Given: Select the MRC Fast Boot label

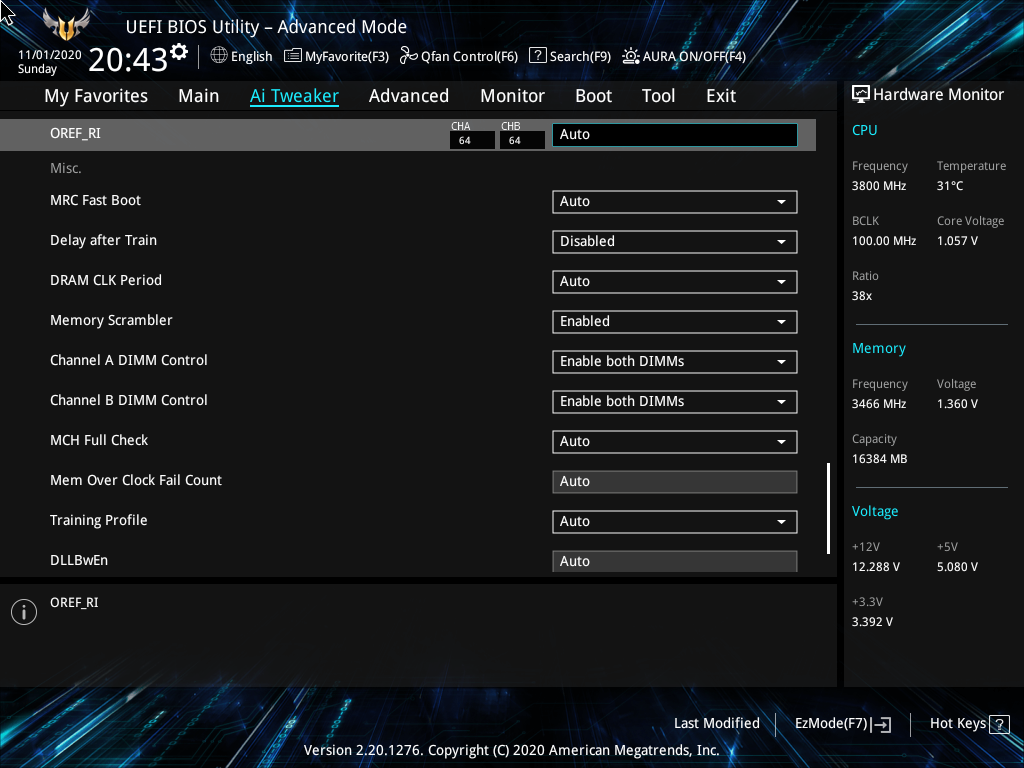Looking at the screenshot, I should (95, 200).
